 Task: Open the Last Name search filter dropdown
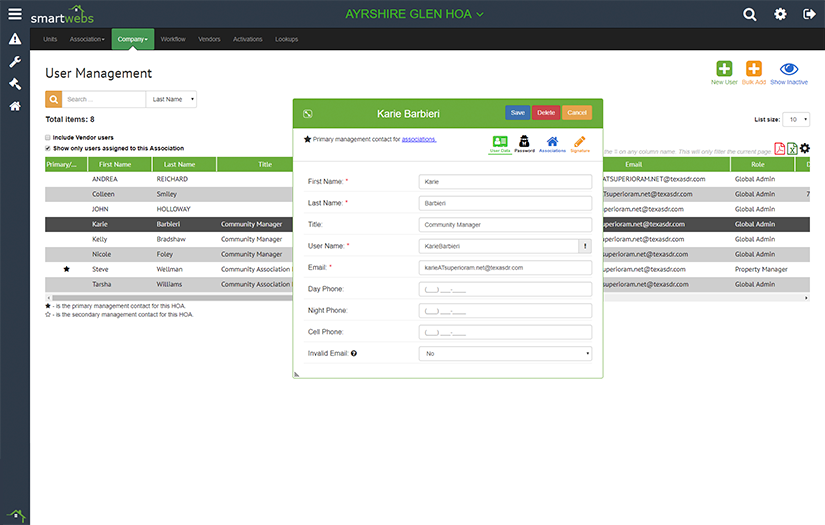coord(172,99)
